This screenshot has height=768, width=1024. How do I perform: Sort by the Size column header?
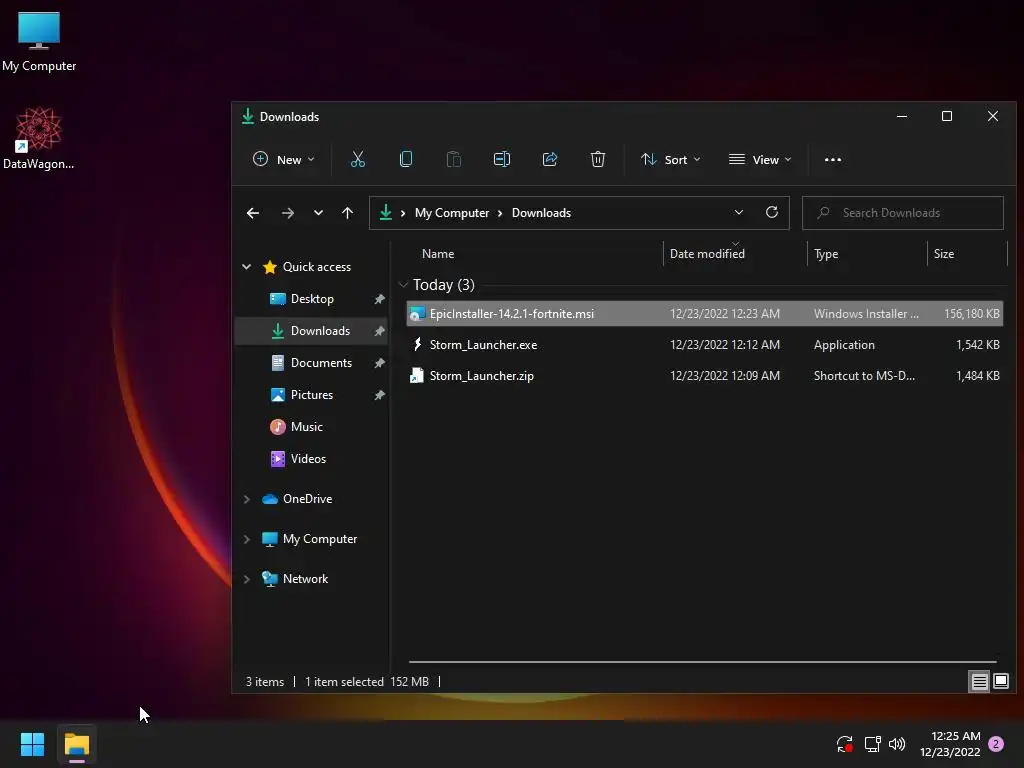[x=944, y=254]
